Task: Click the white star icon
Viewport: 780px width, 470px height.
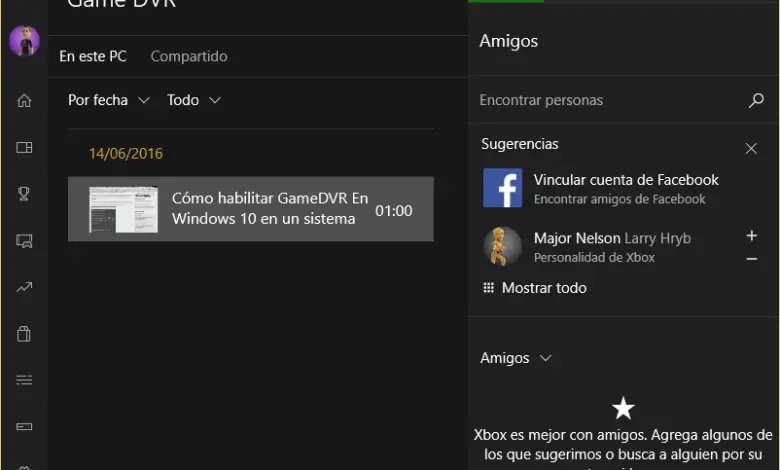Action: point(623,408)
